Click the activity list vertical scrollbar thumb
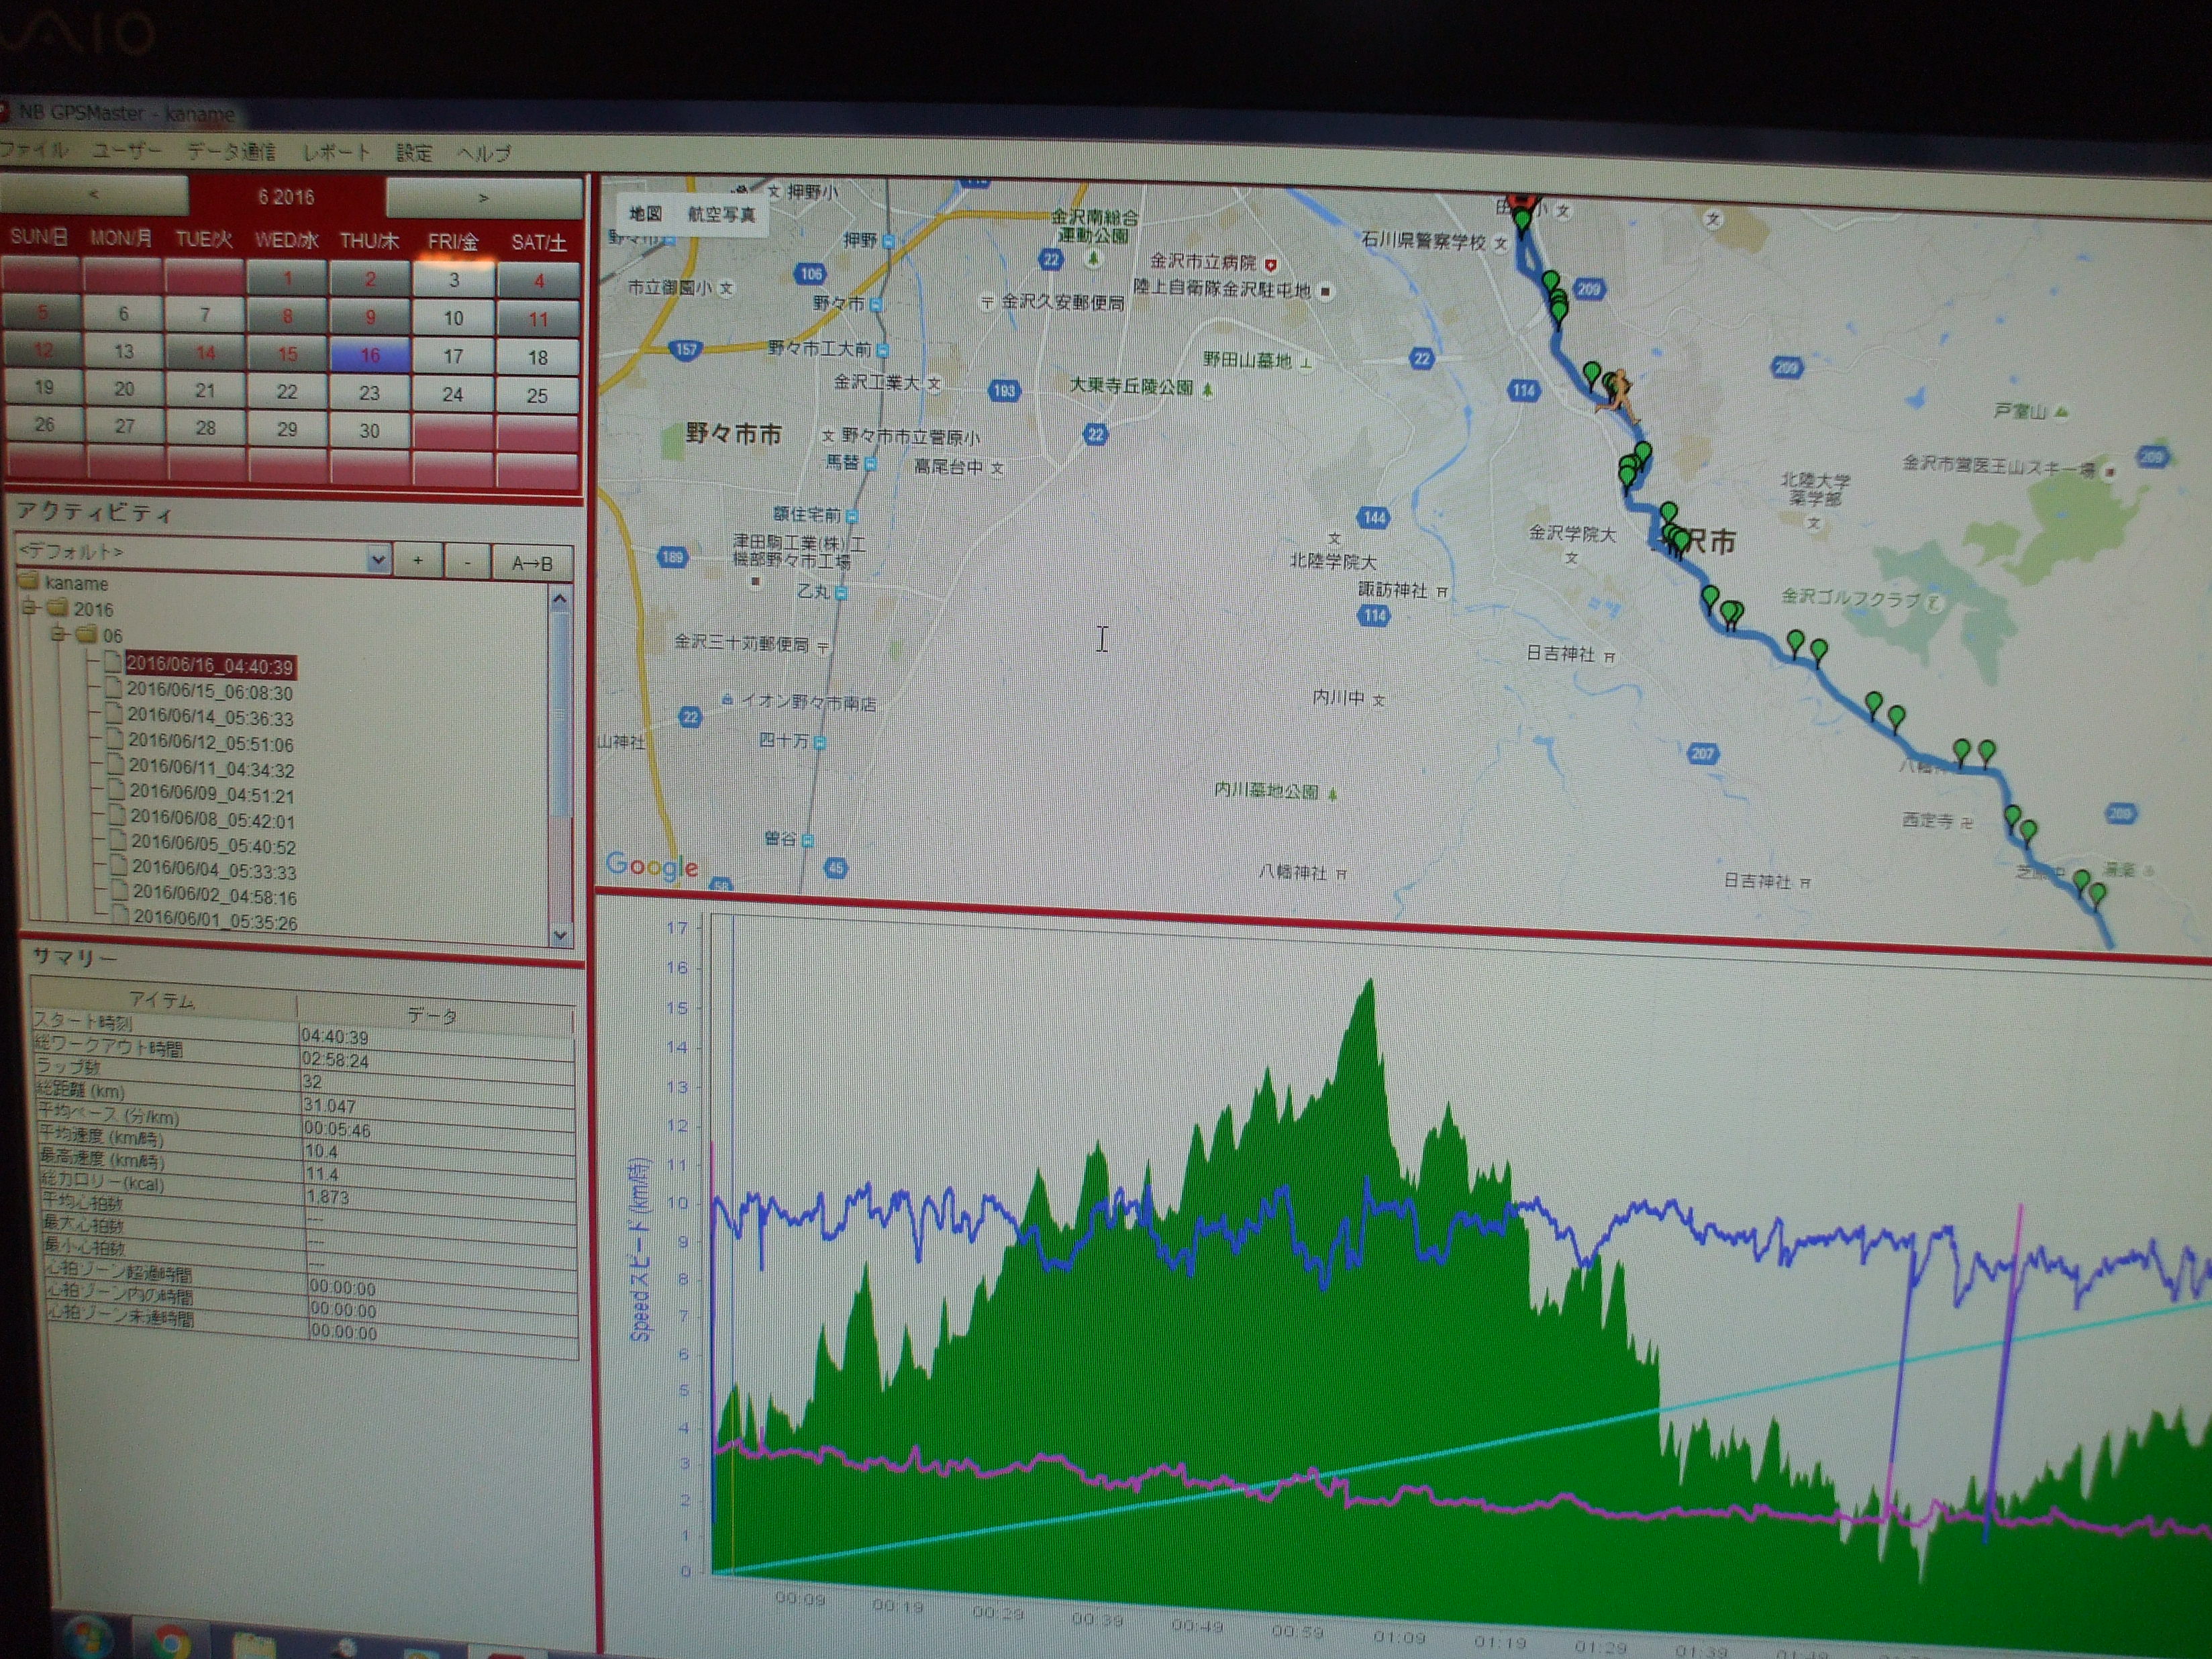The height and width of the screenshot is (1659, 2212). click(560, 715)
